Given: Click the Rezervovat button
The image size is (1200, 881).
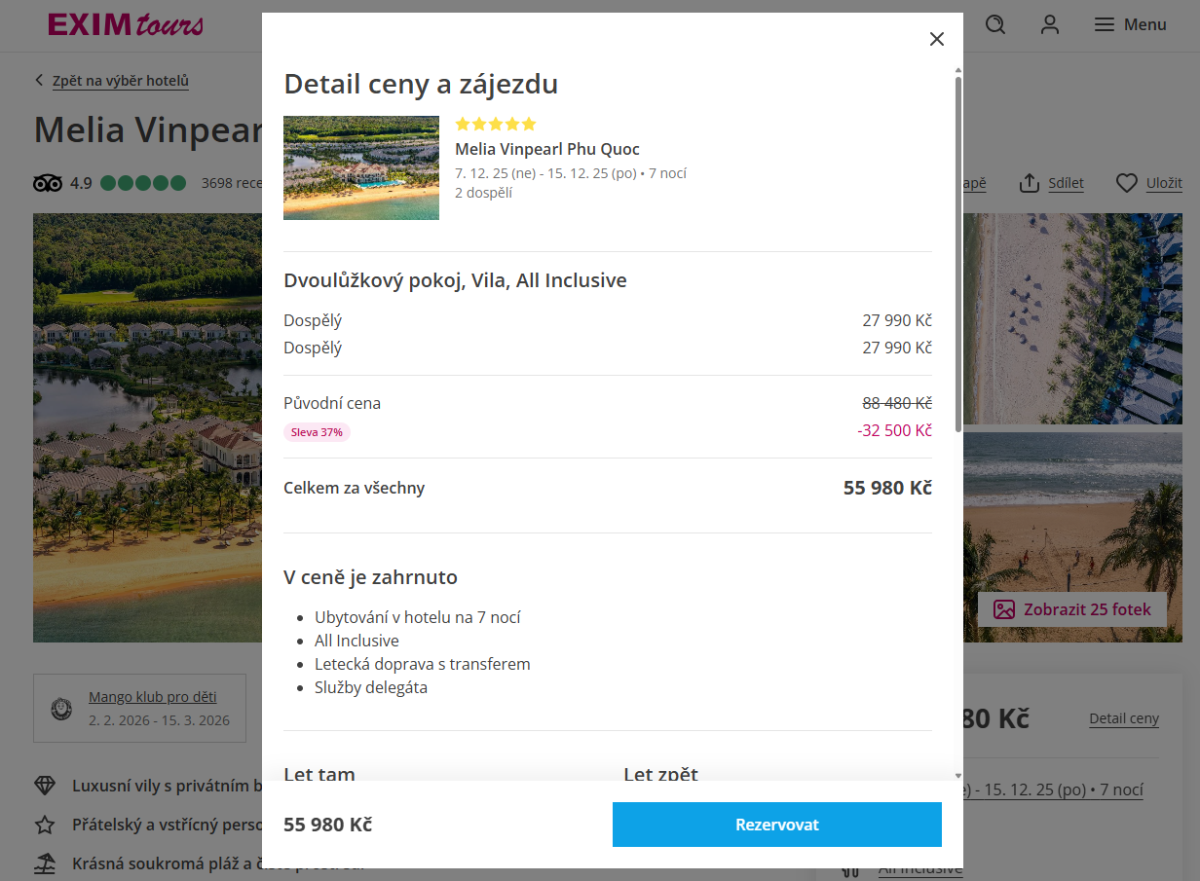Looking at the screenshot, I should [x=777, y=825].
